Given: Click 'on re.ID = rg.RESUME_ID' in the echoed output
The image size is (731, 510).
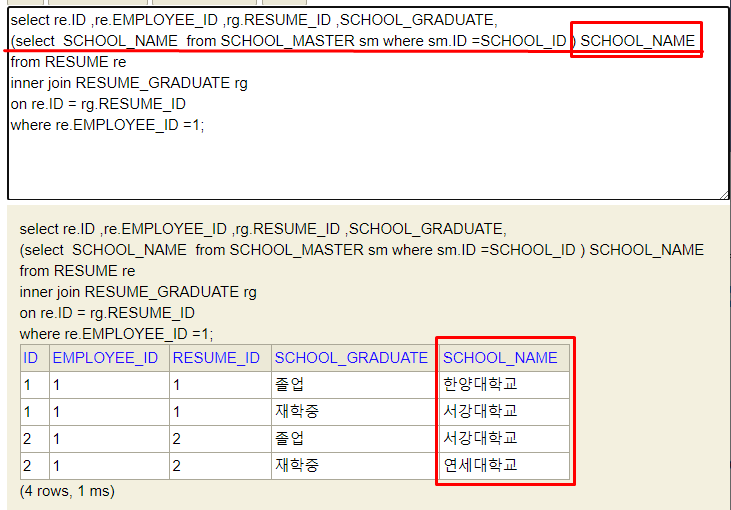Looking at the screenshot, I should (107, 313).
